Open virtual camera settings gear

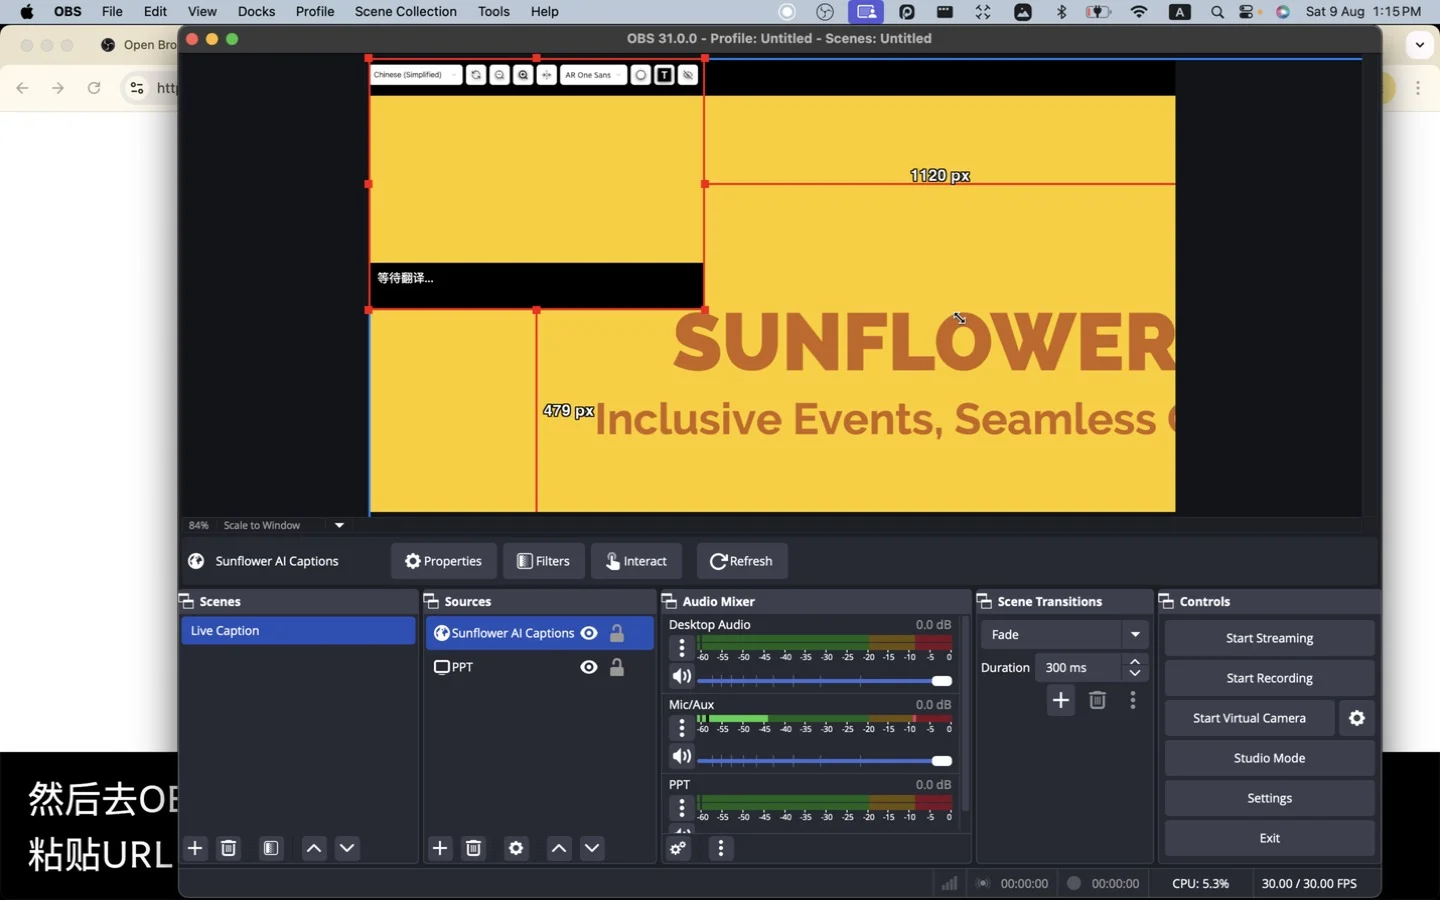click(x=1357, y=718)
